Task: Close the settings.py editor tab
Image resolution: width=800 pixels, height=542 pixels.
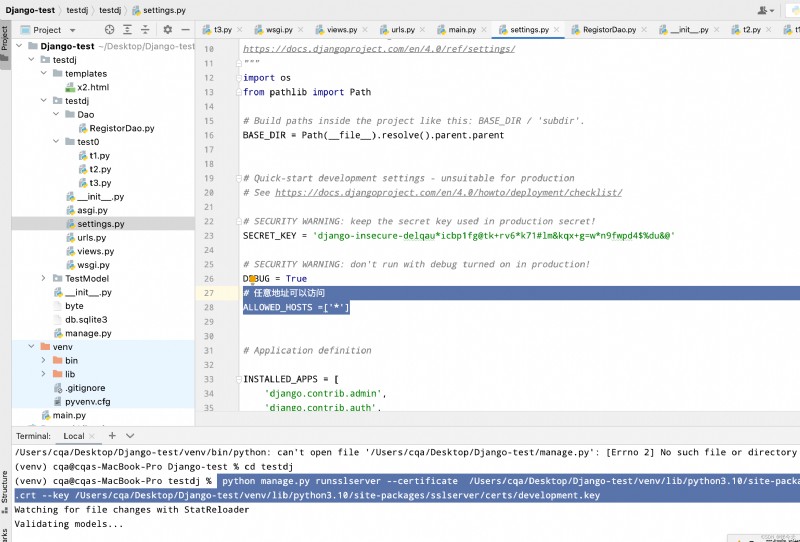Action: pyautogui.click(x=557, y=30)
